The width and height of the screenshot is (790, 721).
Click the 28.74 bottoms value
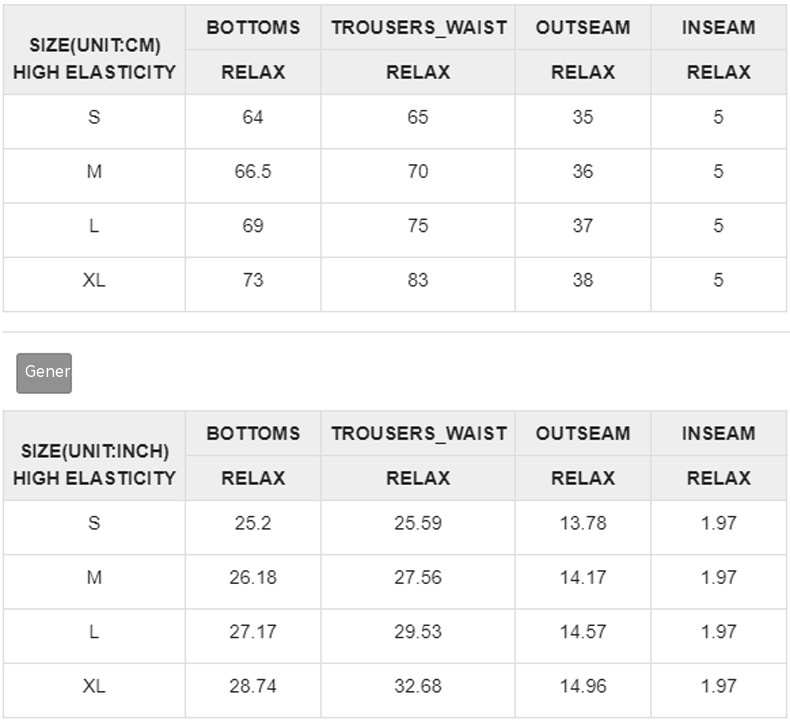coord(253,686)
